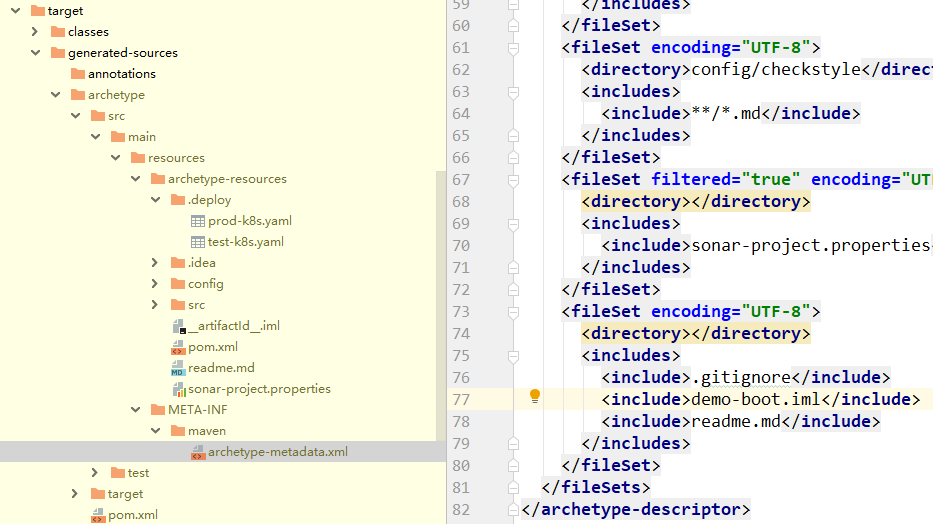Expand the test folder arrow
The image size is (933, 524).
(x=95, y=473)
